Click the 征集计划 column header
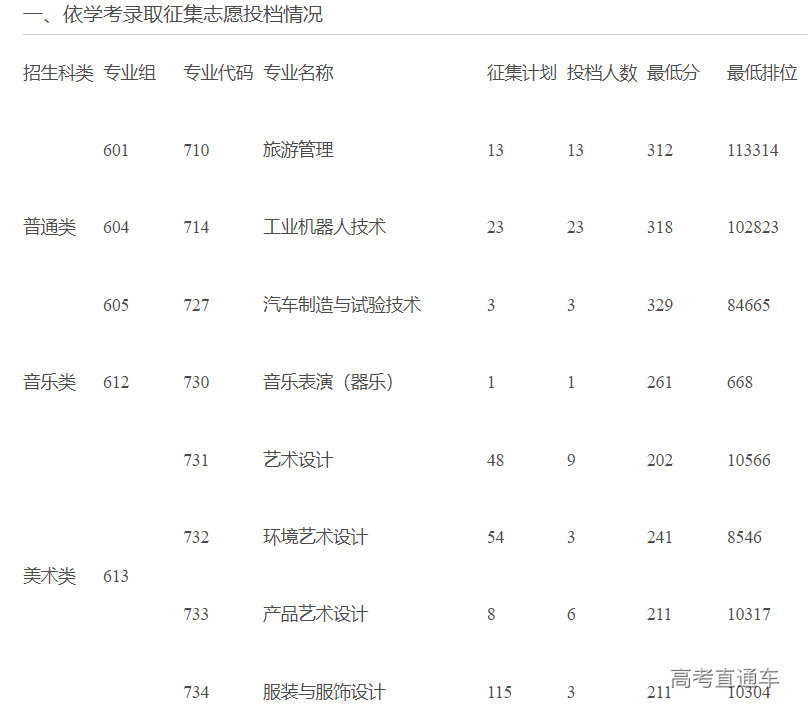The width and height of the screenshot is (808, 718). click(521, 73)
